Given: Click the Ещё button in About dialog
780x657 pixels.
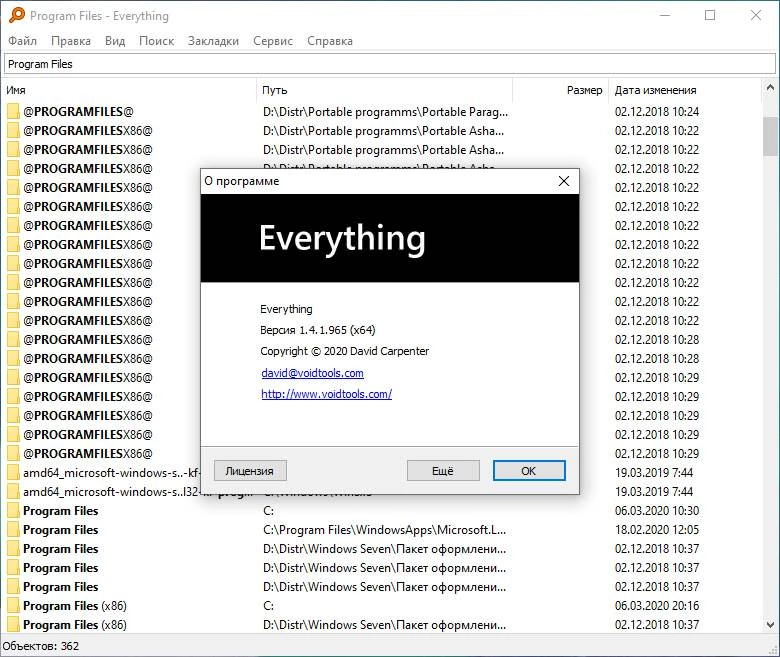Looking at the screenshot, I should 443,470.
